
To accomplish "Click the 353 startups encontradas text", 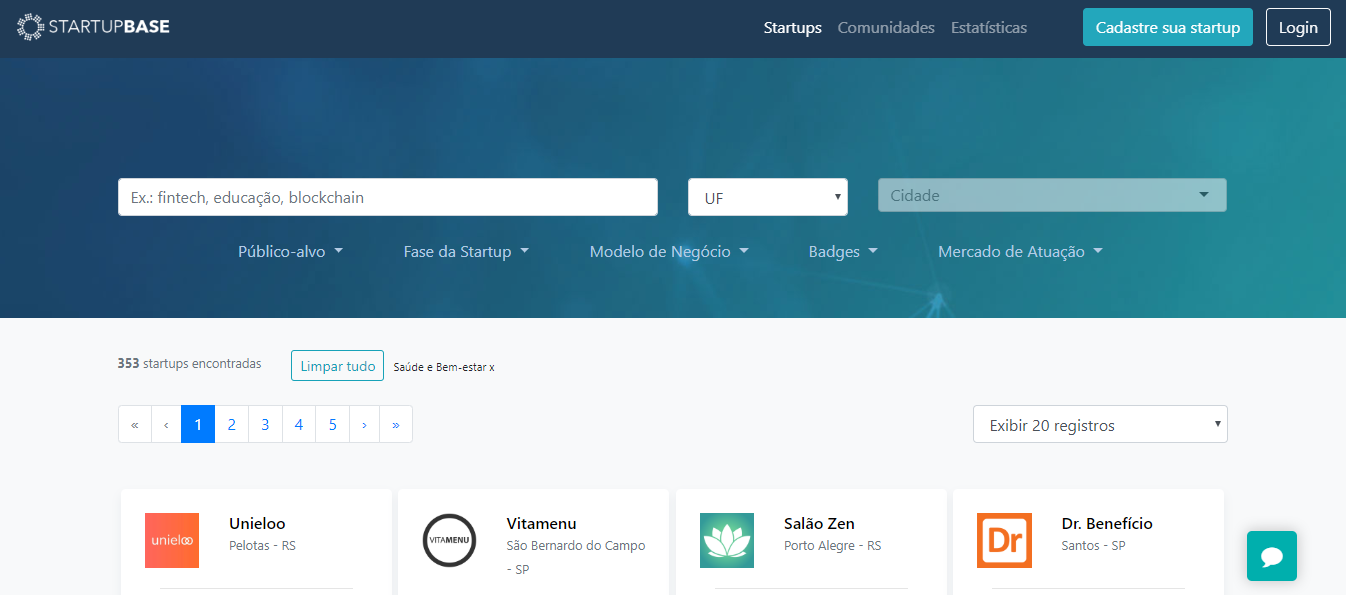I will pos(189,363).
